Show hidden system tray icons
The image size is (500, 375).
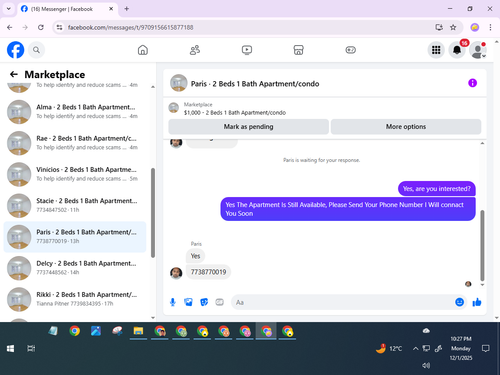[415, 349]
